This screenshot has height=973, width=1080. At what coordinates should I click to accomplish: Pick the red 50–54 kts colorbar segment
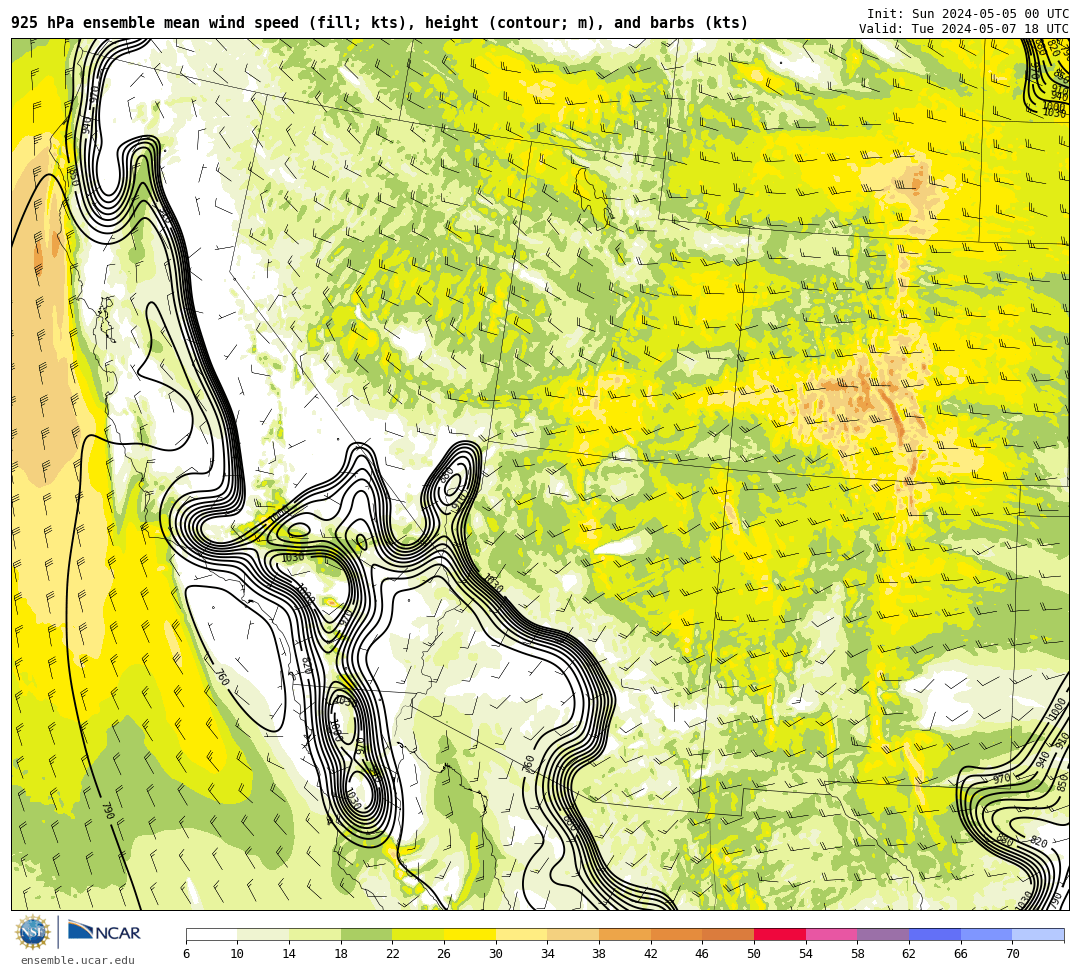pyautogui.click(x=780, y=934)
